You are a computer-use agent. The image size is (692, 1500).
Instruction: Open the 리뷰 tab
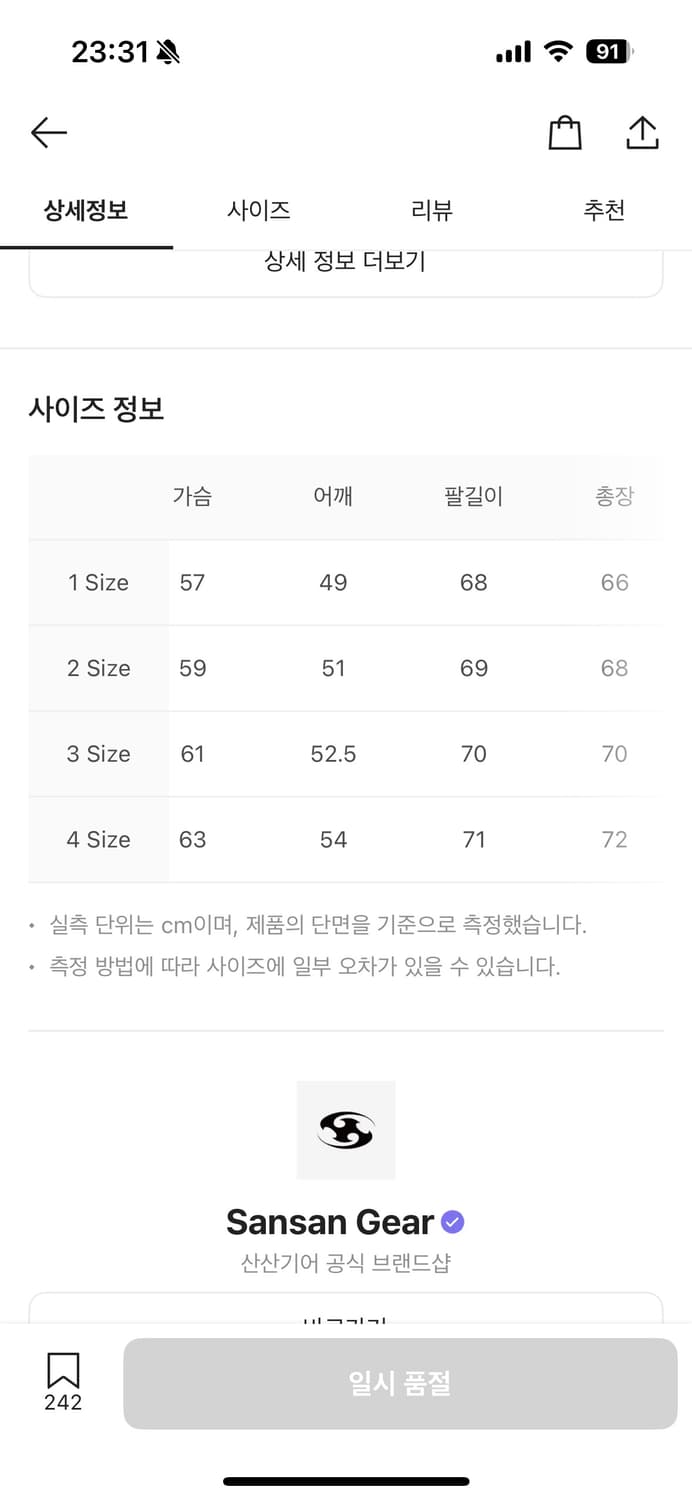[x=431, y=210]
